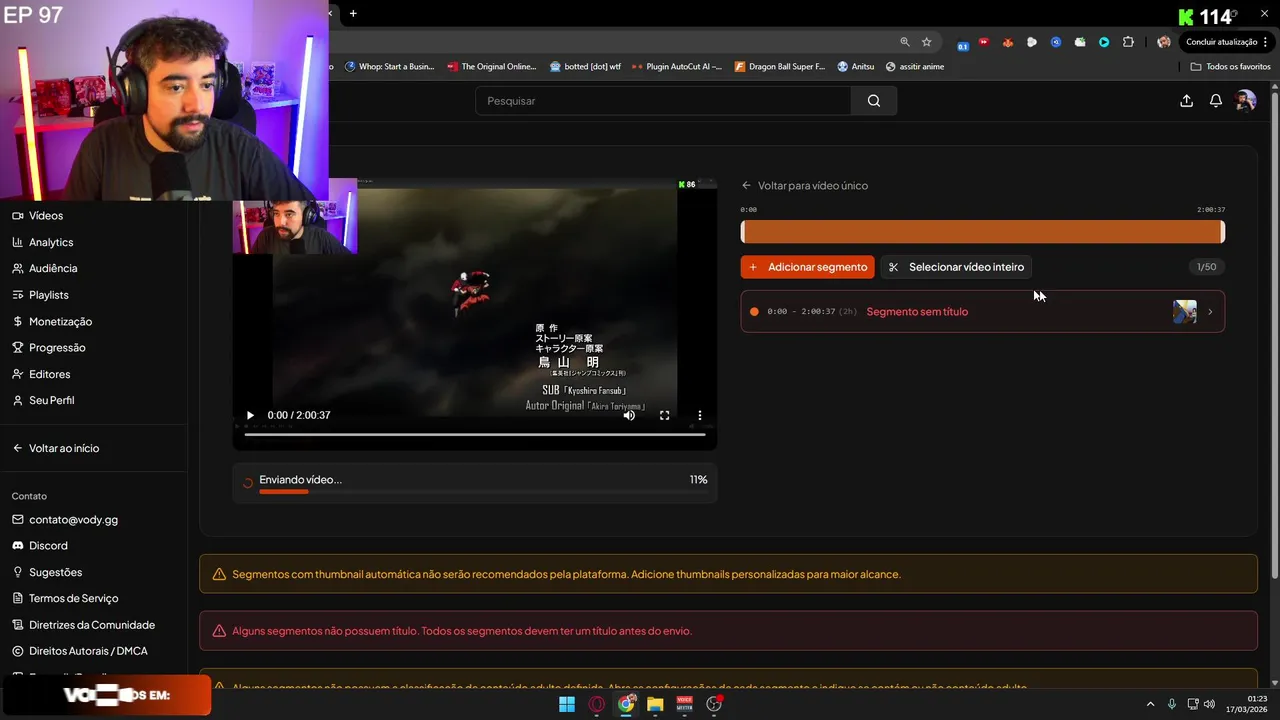Open the notifications bell
This screenshot has height=720, width=1280.
(1216, 100)
